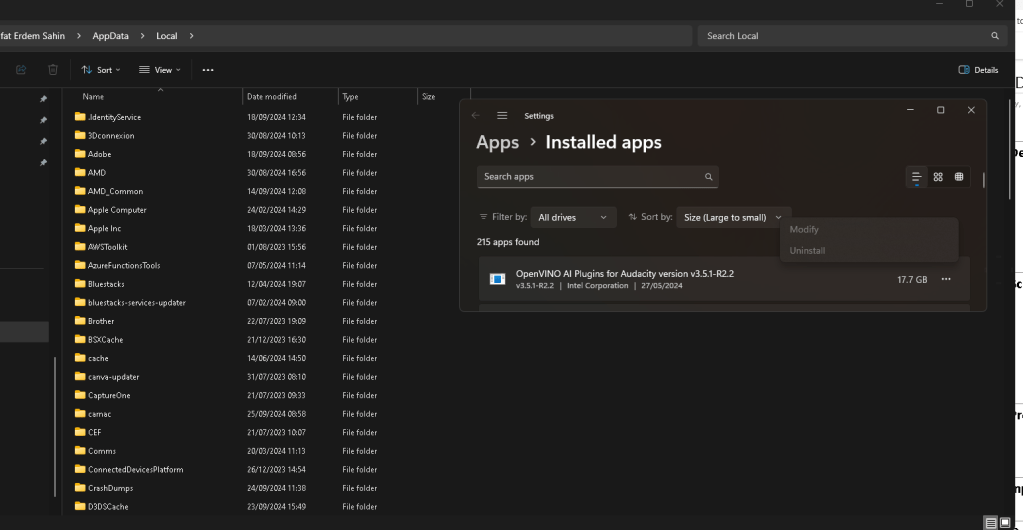The image size is (1023, 530).
Task: Click the D3DSCache folder name
Action: coord(108,507)
